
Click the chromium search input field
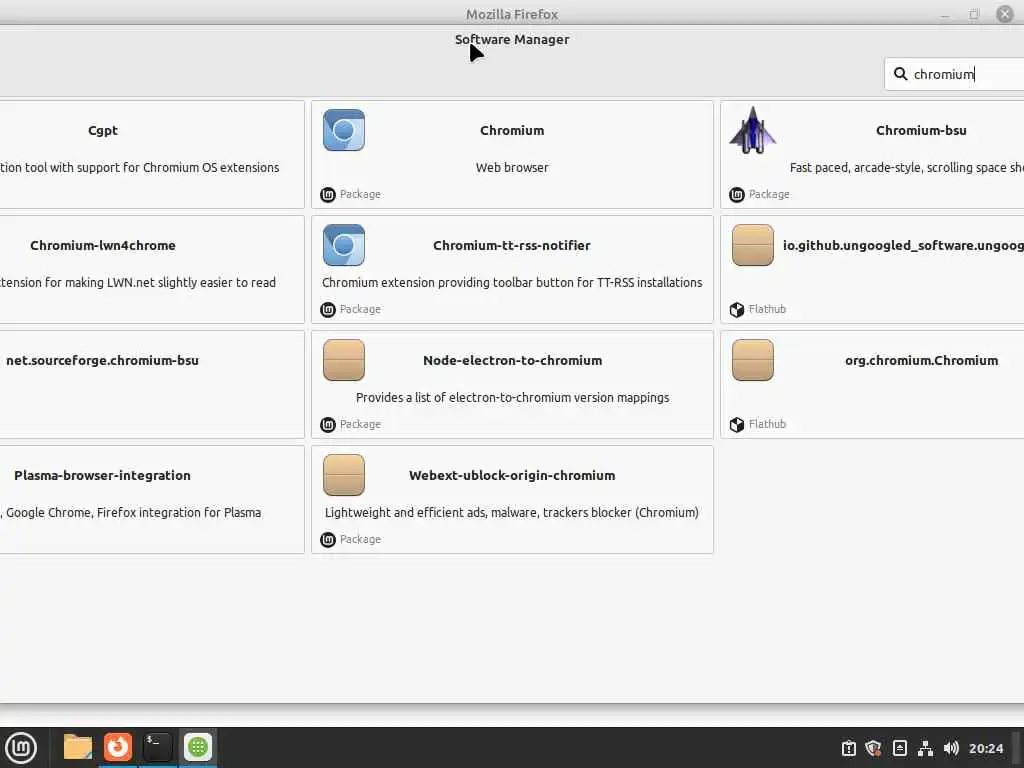click(954, 74)
